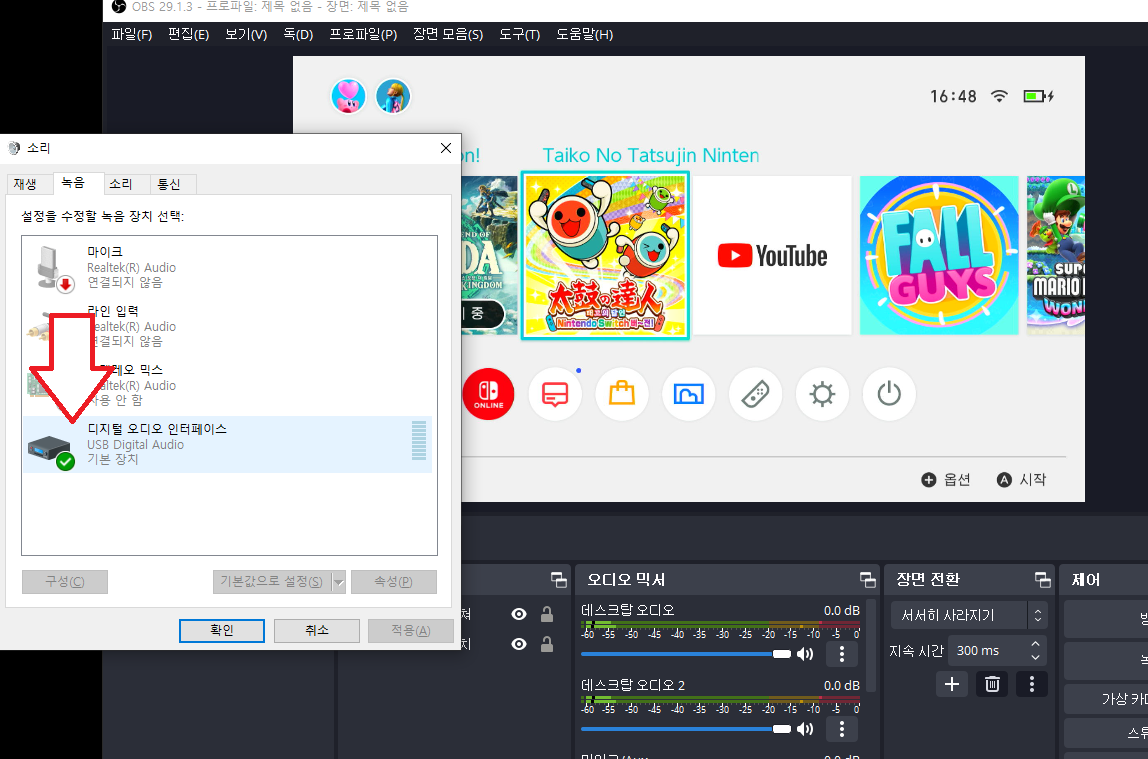Open the 도움말(H) menu
The width and height of the screenshot is (1148, 759).
[584, 34]
